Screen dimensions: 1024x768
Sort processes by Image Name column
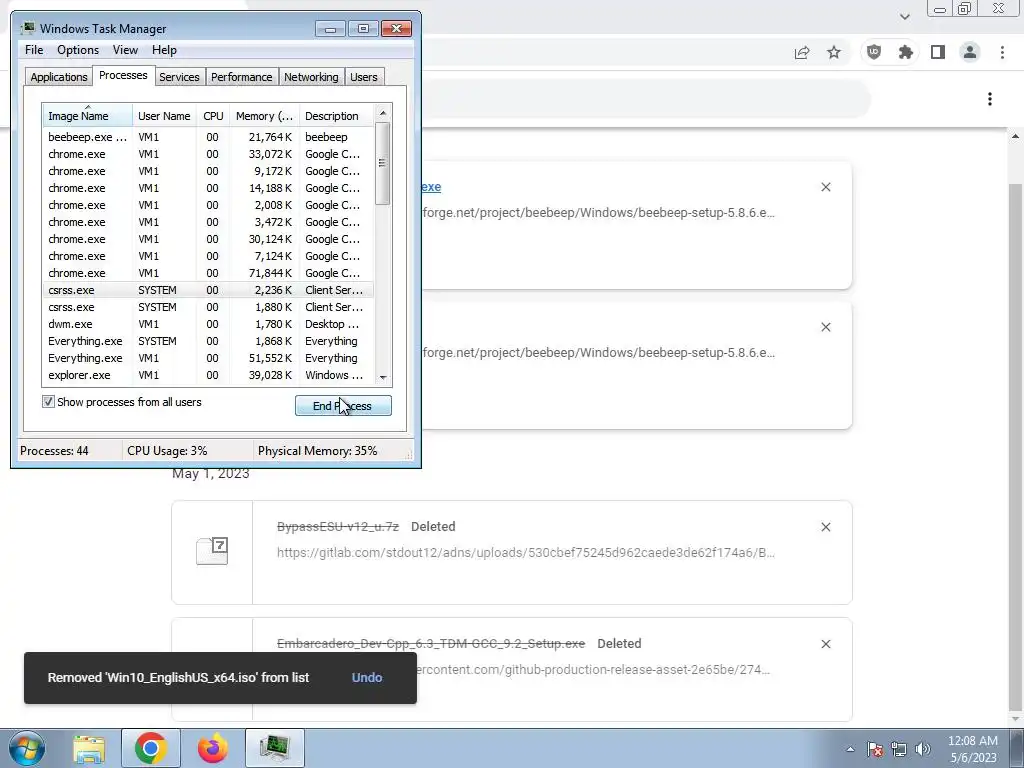[x=87, y=116]
